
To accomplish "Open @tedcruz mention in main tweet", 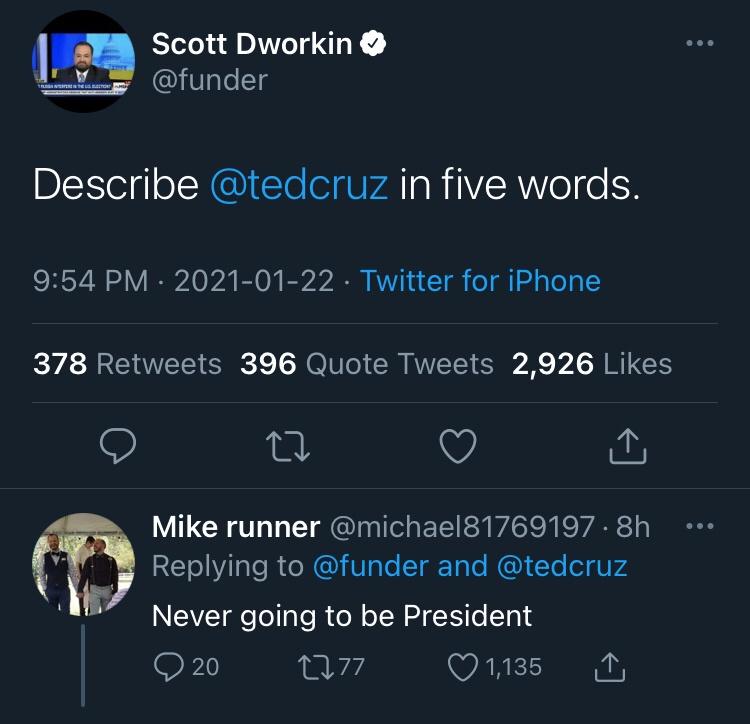I will click(x=299, y=185).
